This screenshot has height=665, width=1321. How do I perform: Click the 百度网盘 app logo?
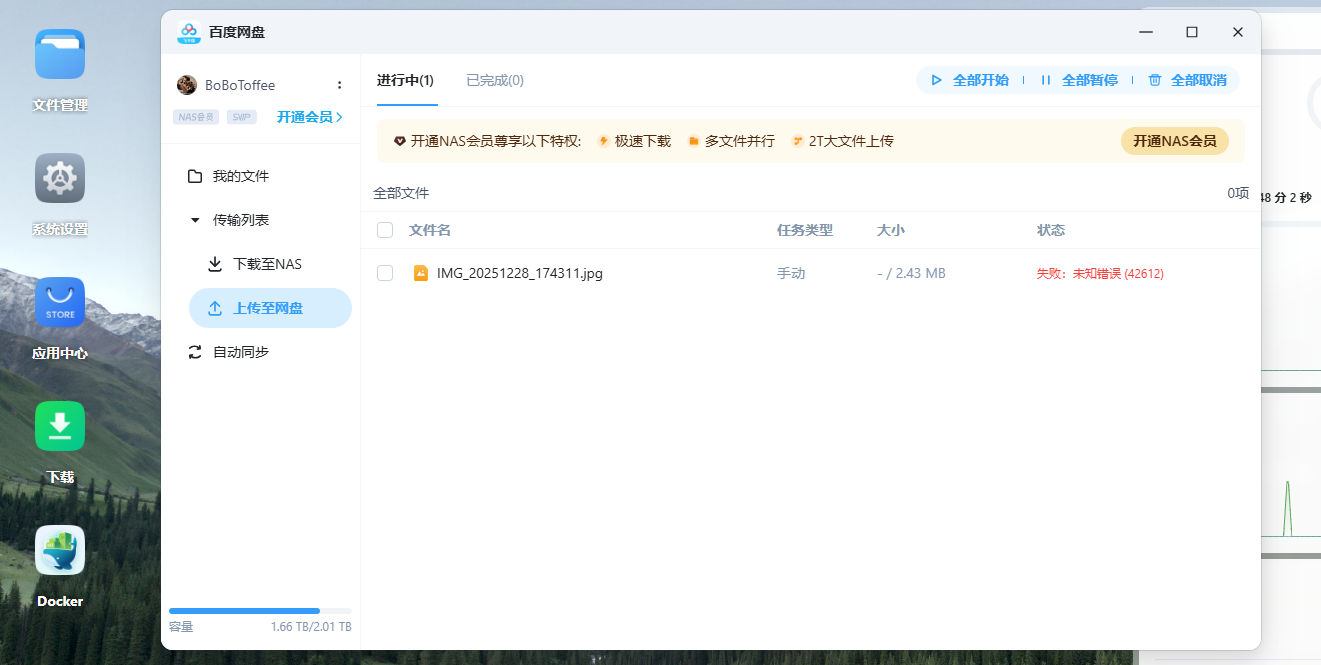[x=189, y=32]
